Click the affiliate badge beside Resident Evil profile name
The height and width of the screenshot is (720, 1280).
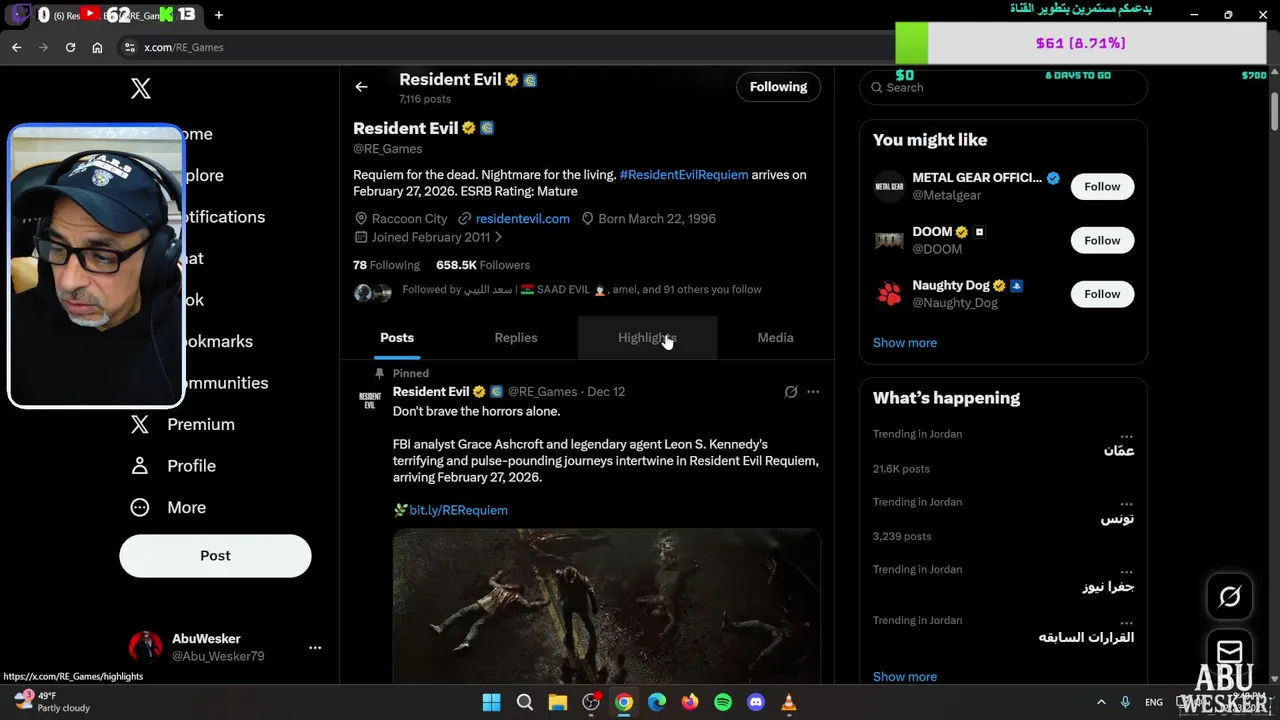pos(487,128)
